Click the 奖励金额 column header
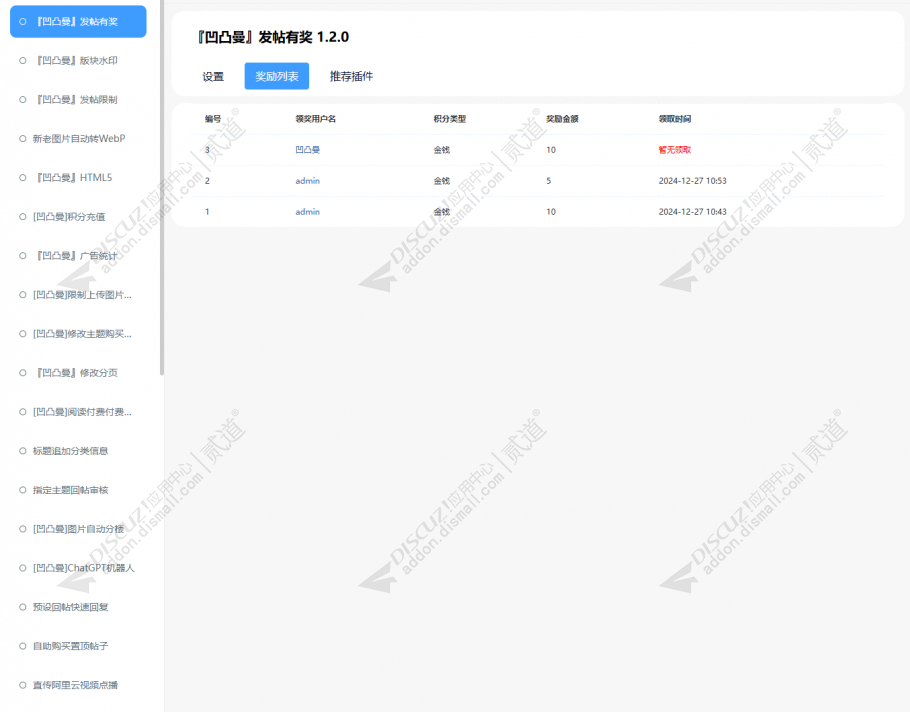 pos(562,119)
